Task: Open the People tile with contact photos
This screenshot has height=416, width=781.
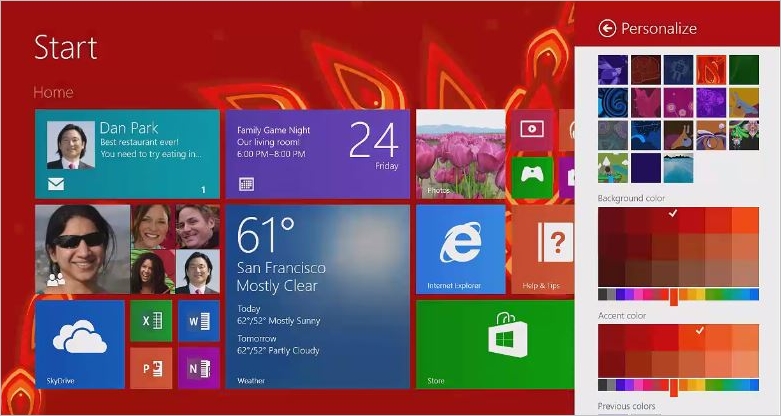Action: click(128, 249)
